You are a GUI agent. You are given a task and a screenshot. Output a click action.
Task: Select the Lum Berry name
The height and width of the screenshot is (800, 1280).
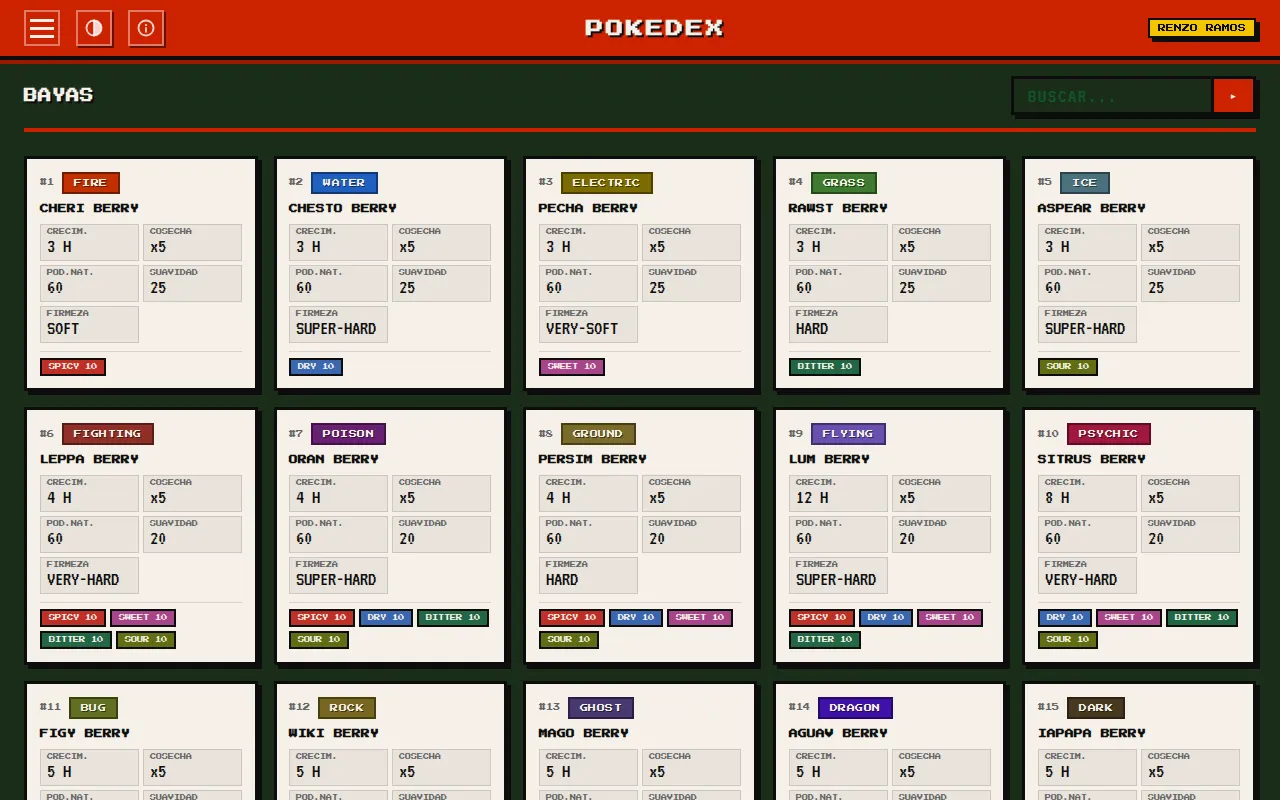click(x=829, y=459)
